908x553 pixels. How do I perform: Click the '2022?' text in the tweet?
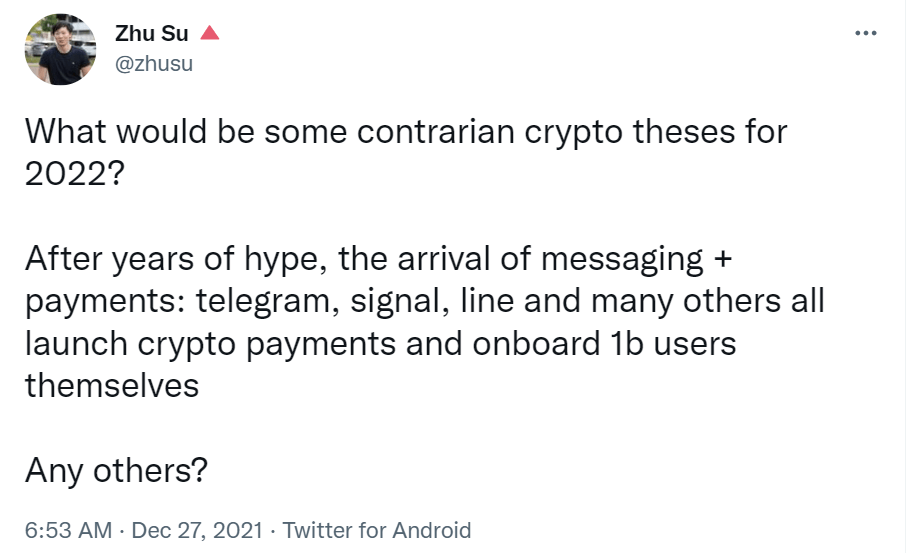tap(75, 173)
